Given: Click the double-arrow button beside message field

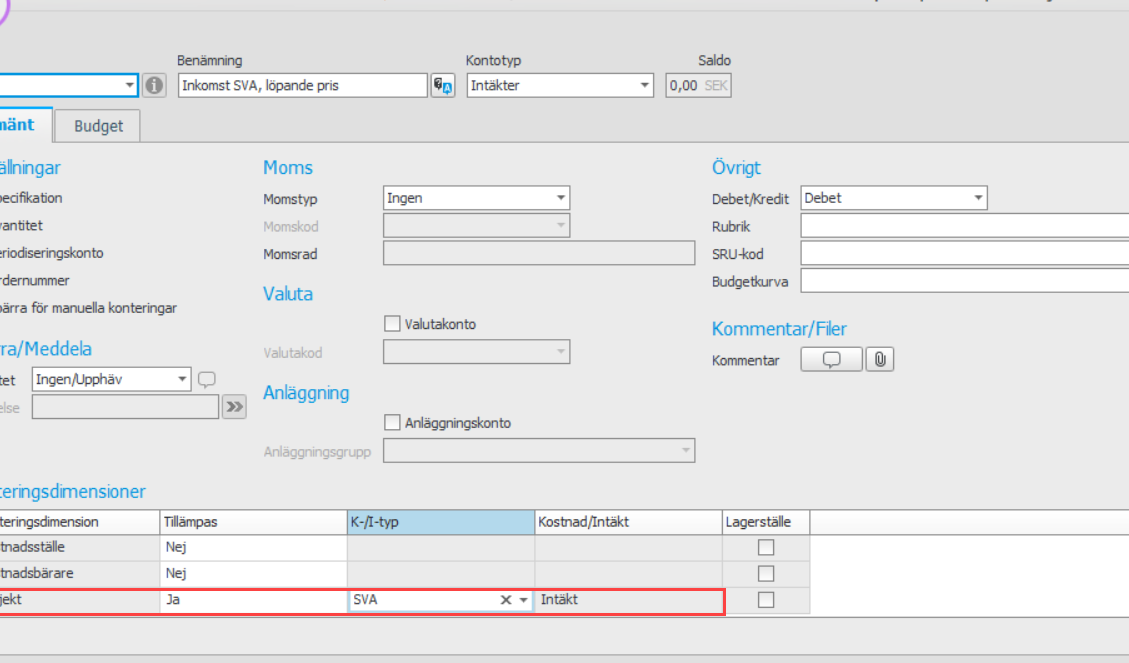Looking at the screenshot, I should coord(234,407).
